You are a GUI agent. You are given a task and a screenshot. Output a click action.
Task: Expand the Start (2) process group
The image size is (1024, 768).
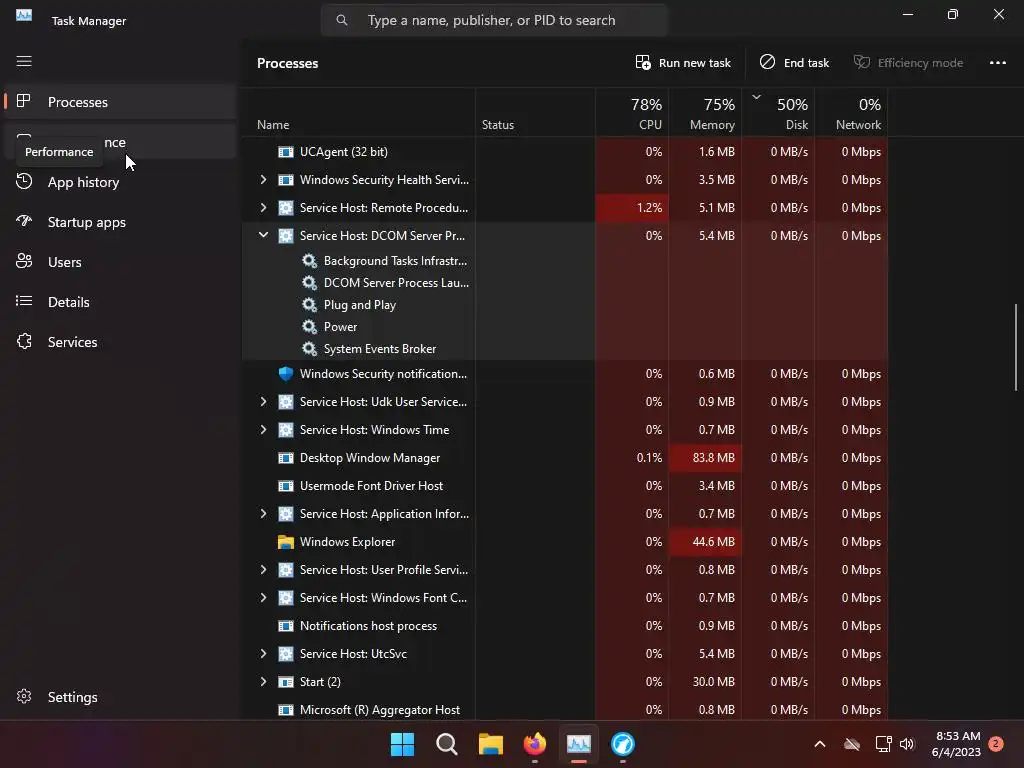[263, 682]
